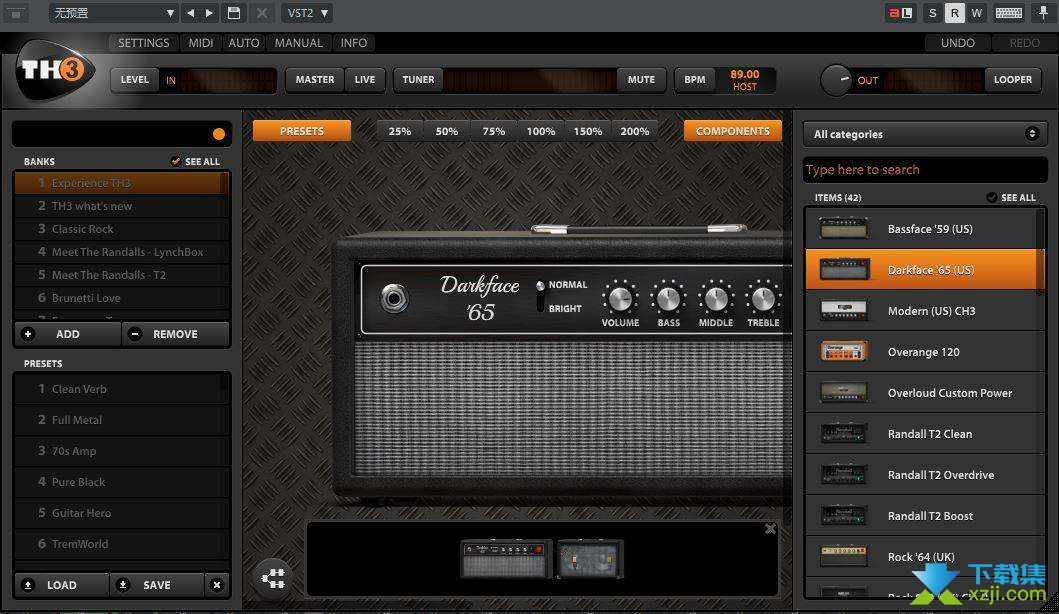Click the plus icon on ADD button

click(x=28, y=334)
